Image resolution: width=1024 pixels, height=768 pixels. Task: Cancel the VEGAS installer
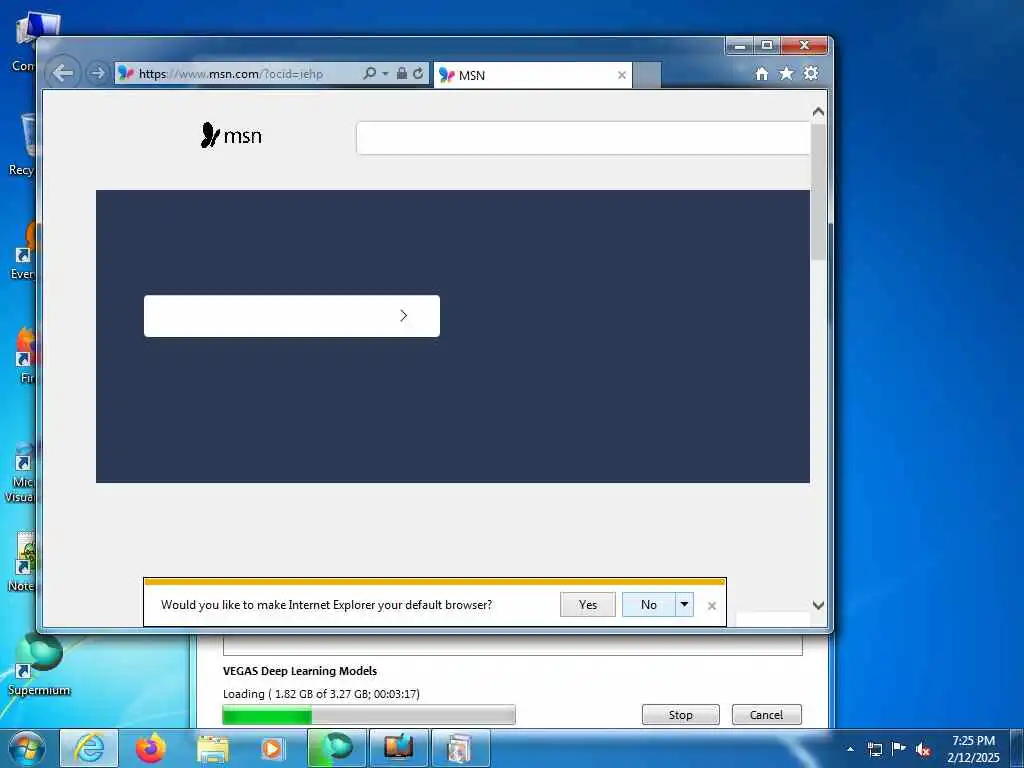(766, 715)
